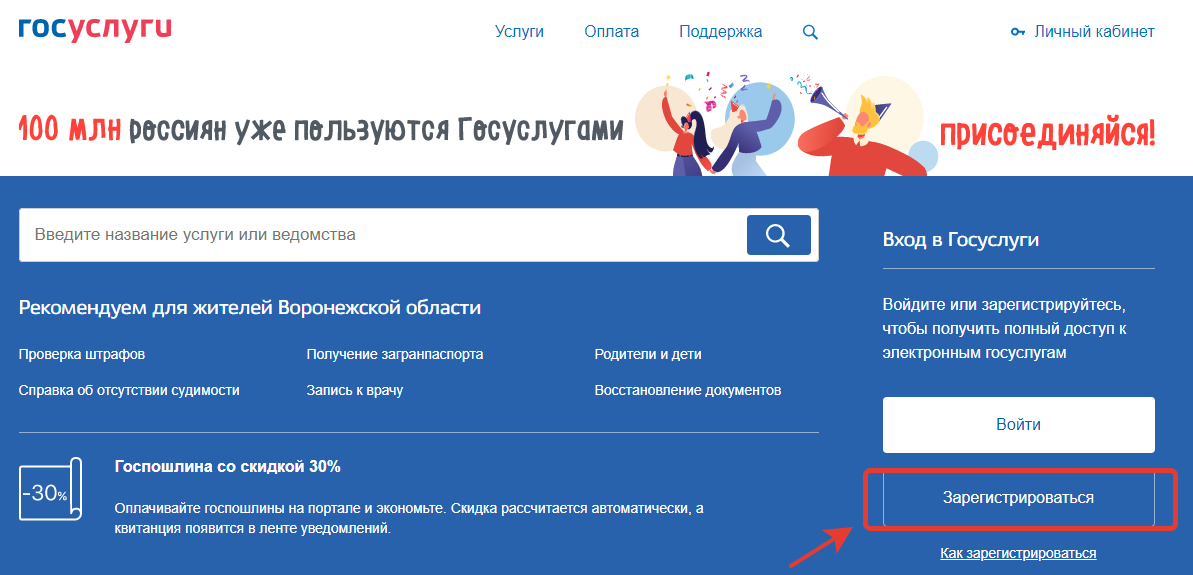Open Восстановление документов link
This screenshot has height=575, width=1193.
687,390
